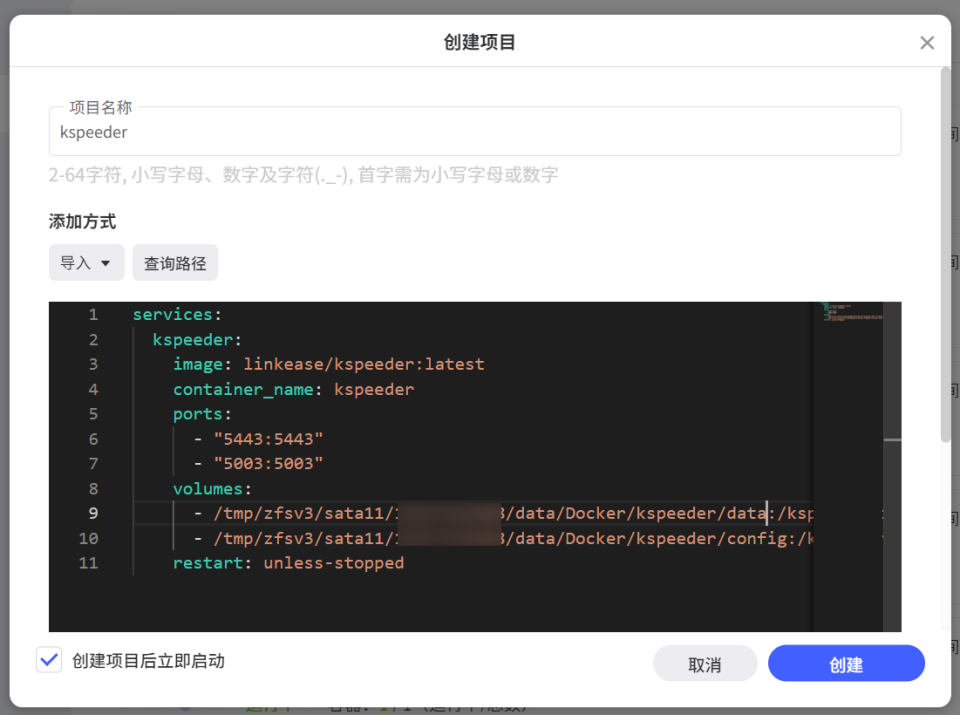Viewport: 960px width, 715px height.
Task: Click the container_name: kspeeder line
Action: (x=290, y=389)
